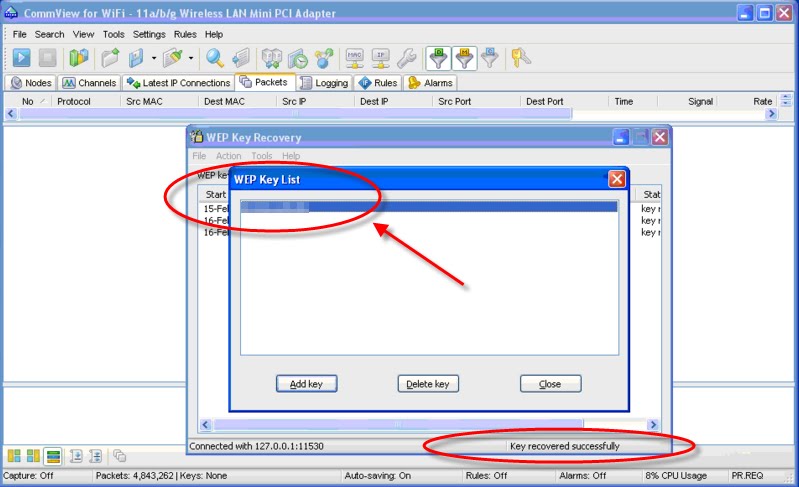Click the packet list left scroll arrow
This screenshot has height=487, width=799.
(x=11, y=114)
